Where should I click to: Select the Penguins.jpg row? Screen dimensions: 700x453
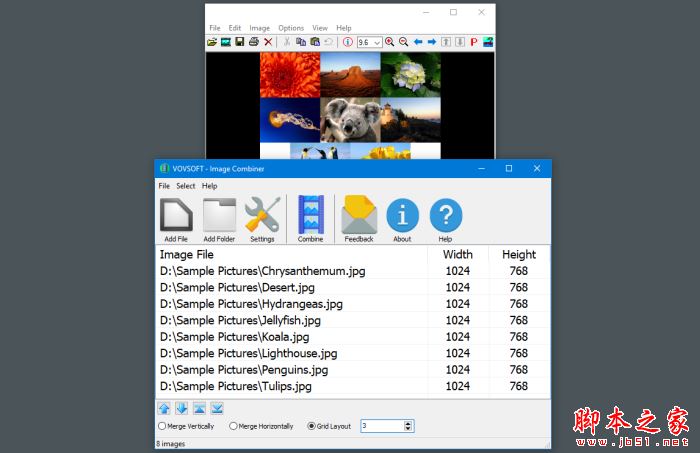[353, 370]
